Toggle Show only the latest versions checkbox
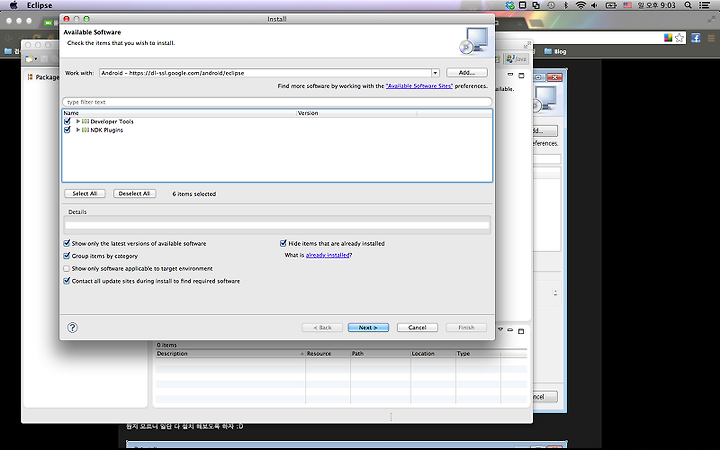The image size is (720, 450). pyautogui.click(x=67, y=243)
